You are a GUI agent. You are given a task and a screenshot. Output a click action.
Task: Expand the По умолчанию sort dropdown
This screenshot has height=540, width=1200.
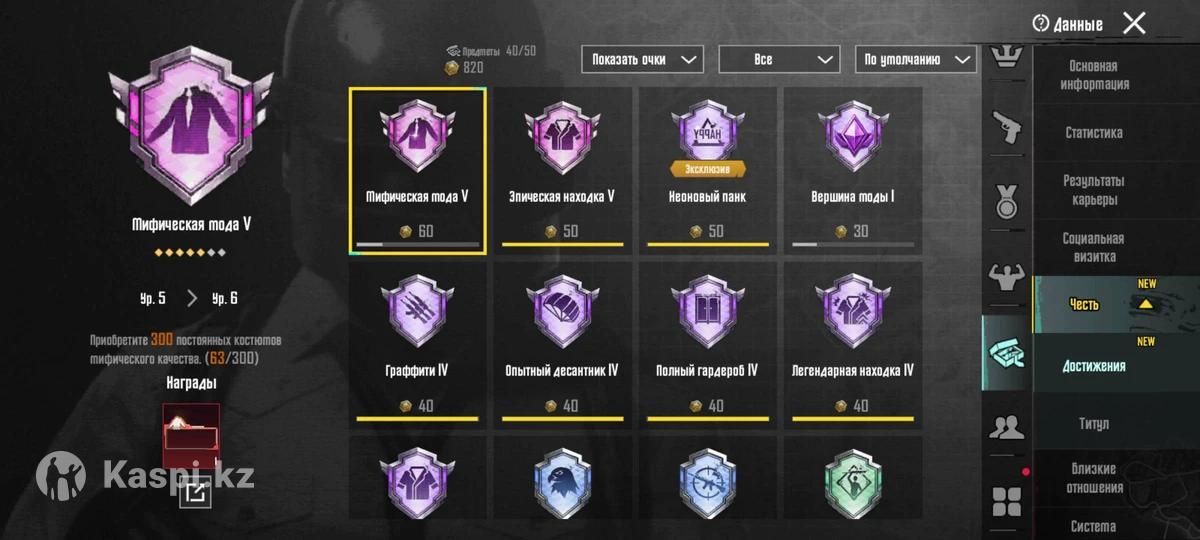click(916, 59)
